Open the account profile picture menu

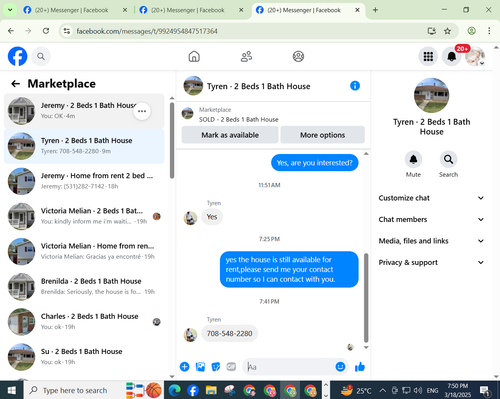pos(475,56)
